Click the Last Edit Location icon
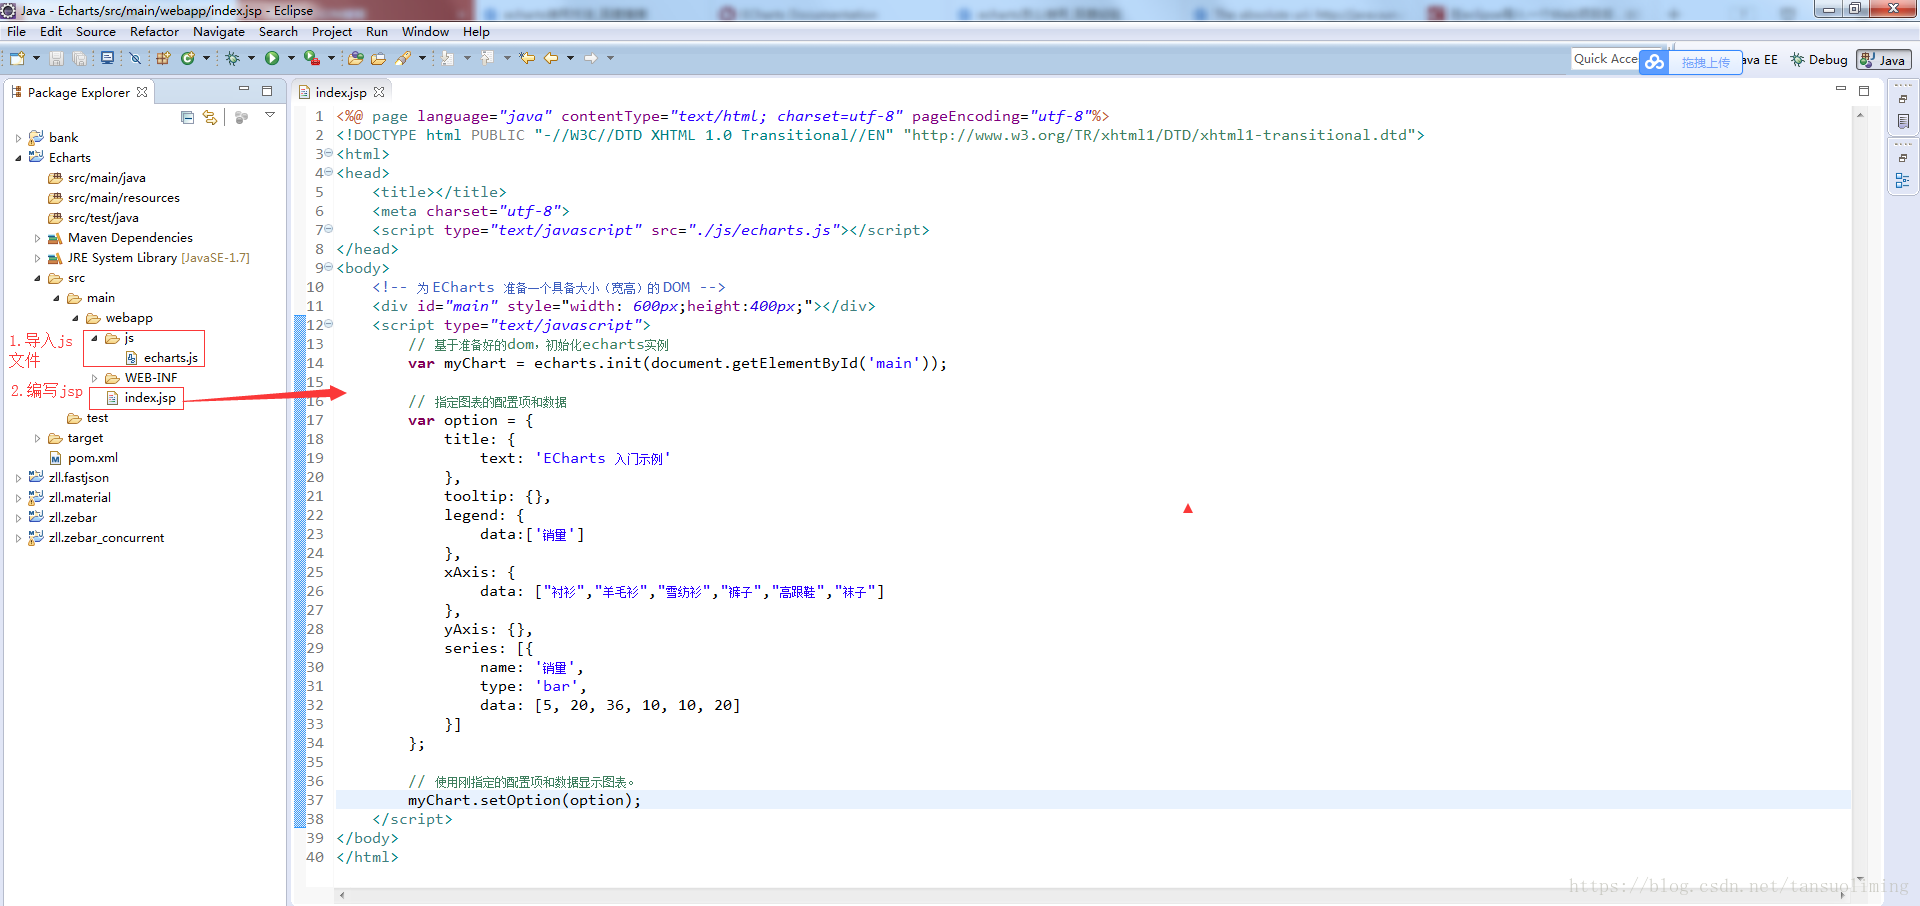This screenshot has height=906, width=1920. click(527, 59)
